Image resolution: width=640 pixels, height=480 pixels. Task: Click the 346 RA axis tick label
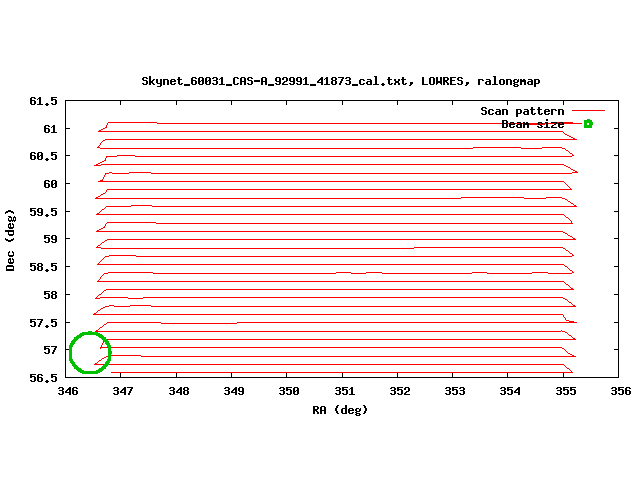coord(68,391)
